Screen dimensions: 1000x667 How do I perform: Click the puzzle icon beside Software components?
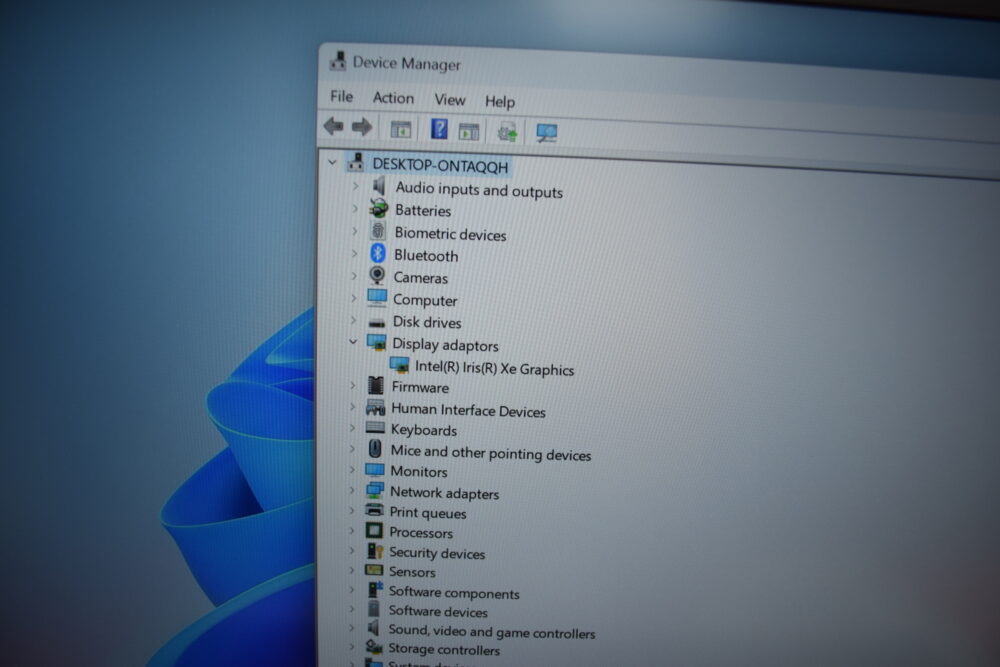375,590
